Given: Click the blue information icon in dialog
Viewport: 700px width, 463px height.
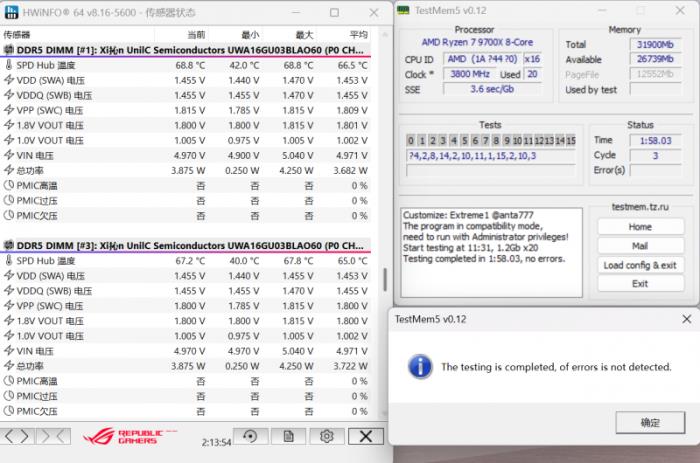Looking at the screenshot, I should coord(420,367).
